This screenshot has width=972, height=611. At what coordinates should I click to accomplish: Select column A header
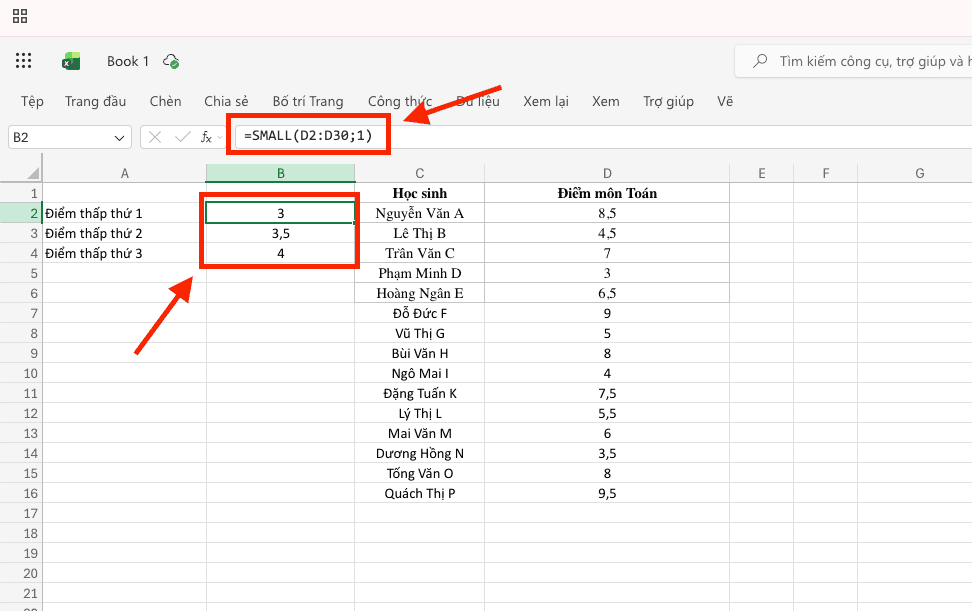tap(125, 174)
